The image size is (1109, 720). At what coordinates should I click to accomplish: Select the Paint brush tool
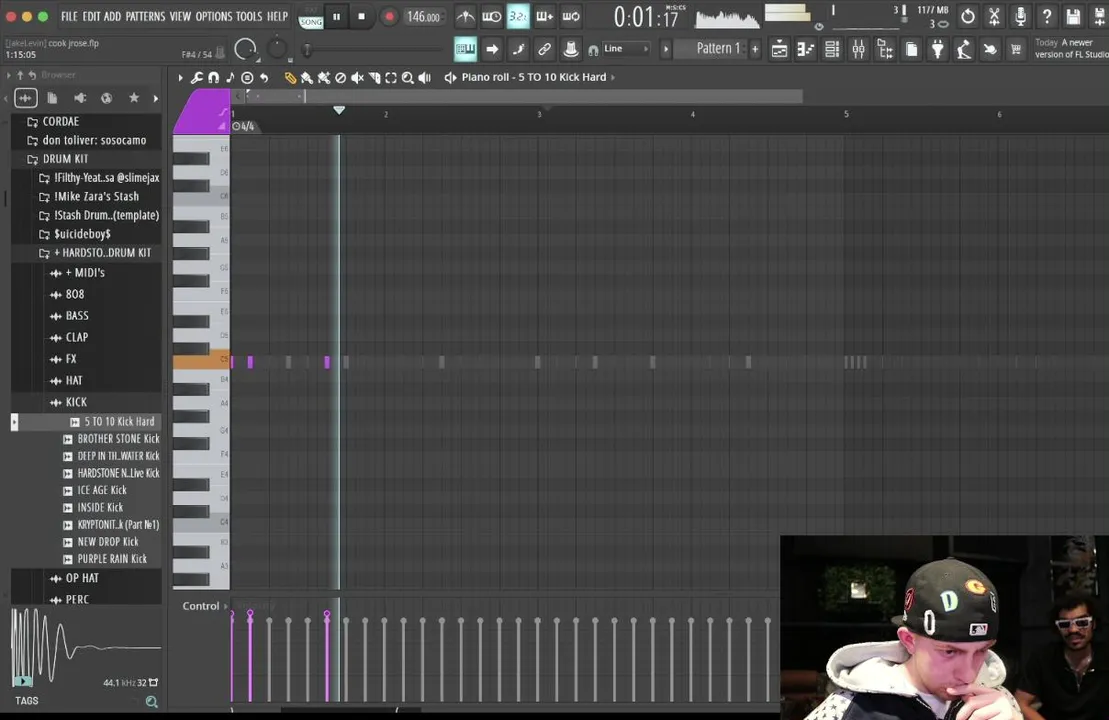(307, 78)
